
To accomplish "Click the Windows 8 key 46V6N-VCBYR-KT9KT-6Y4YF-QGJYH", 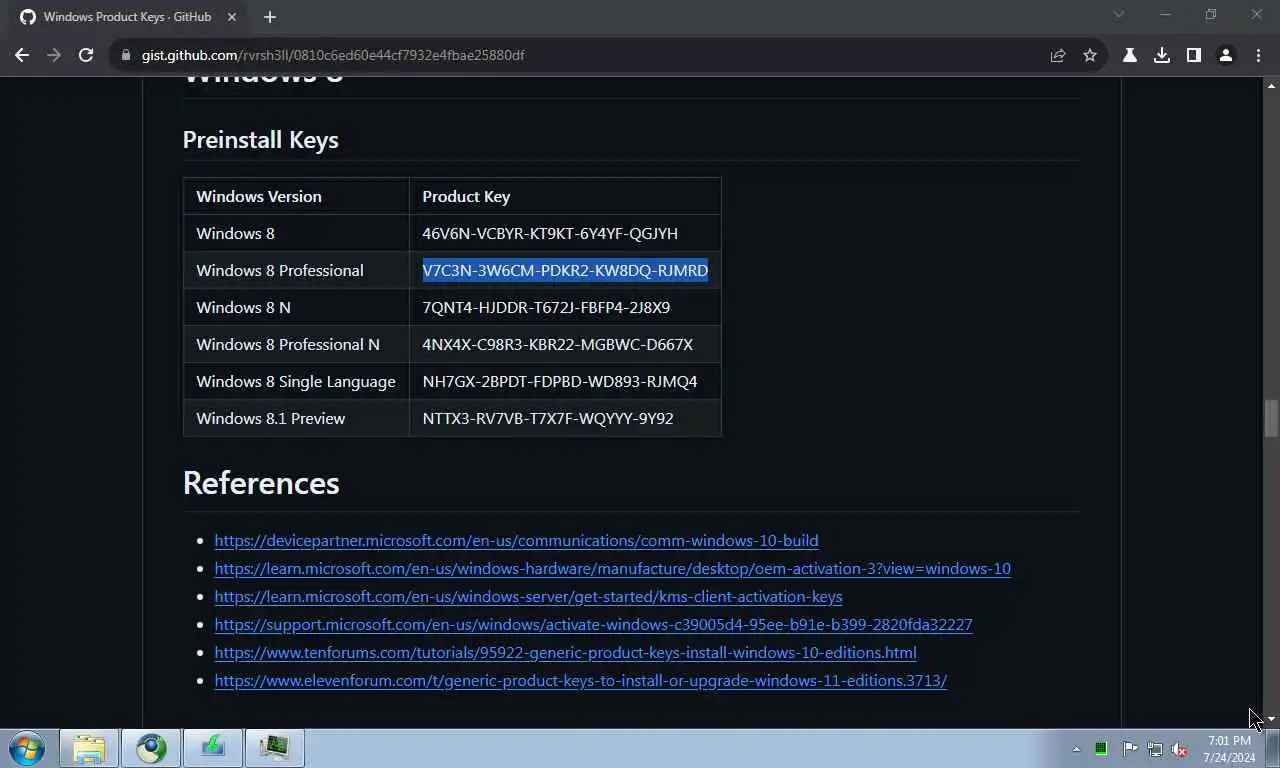I will tap(550, 233).
